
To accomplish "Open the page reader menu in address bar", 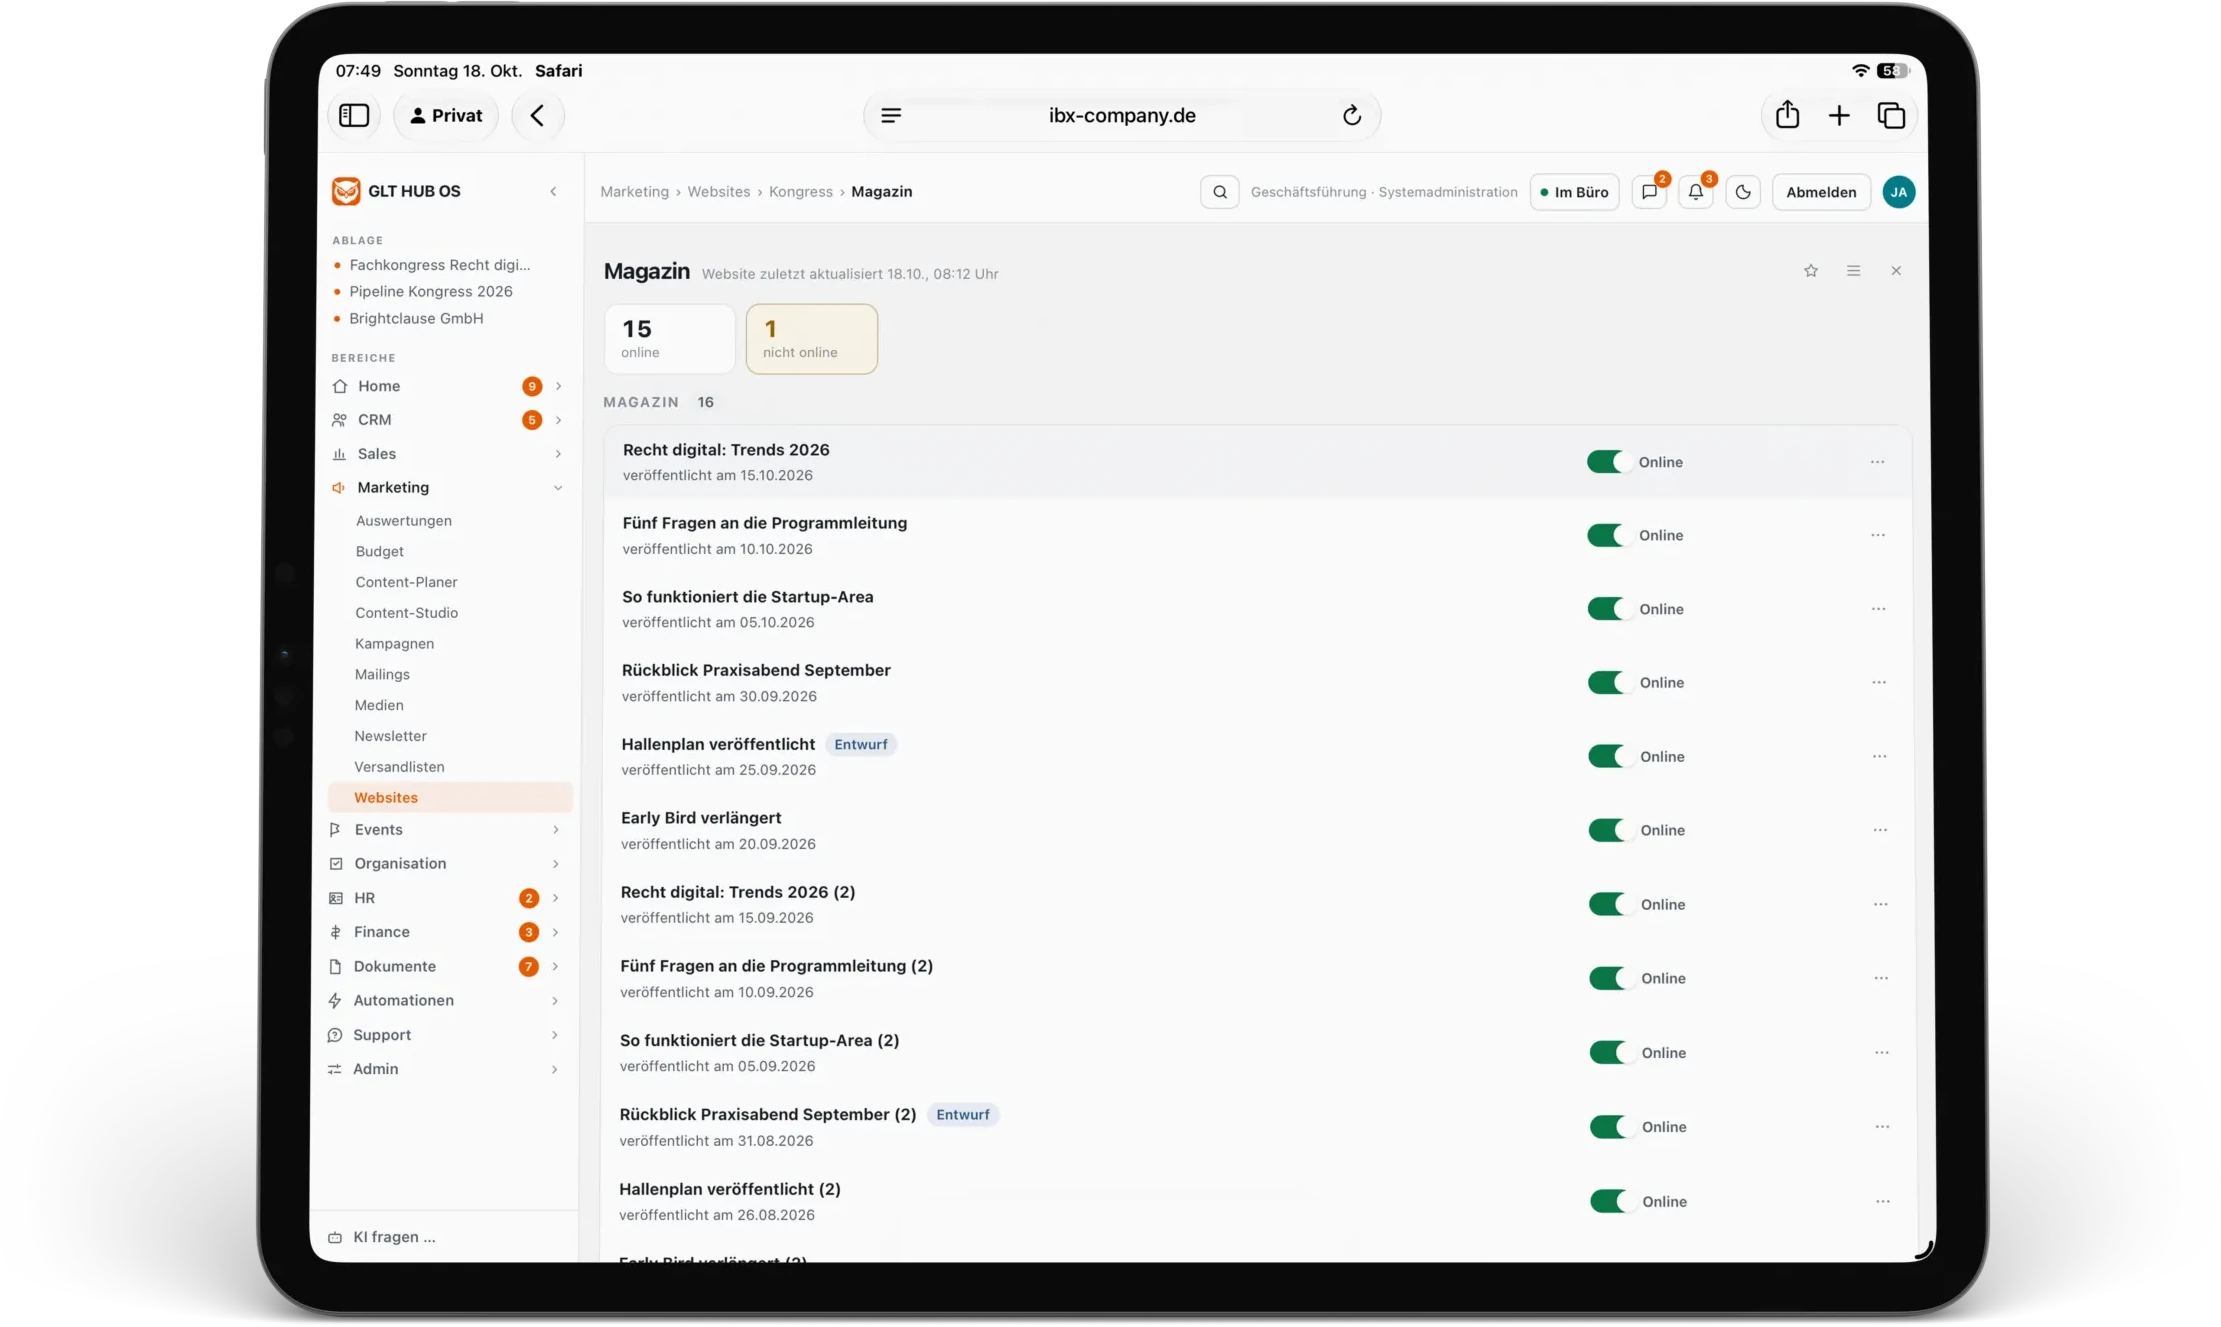I will point(891,116).
